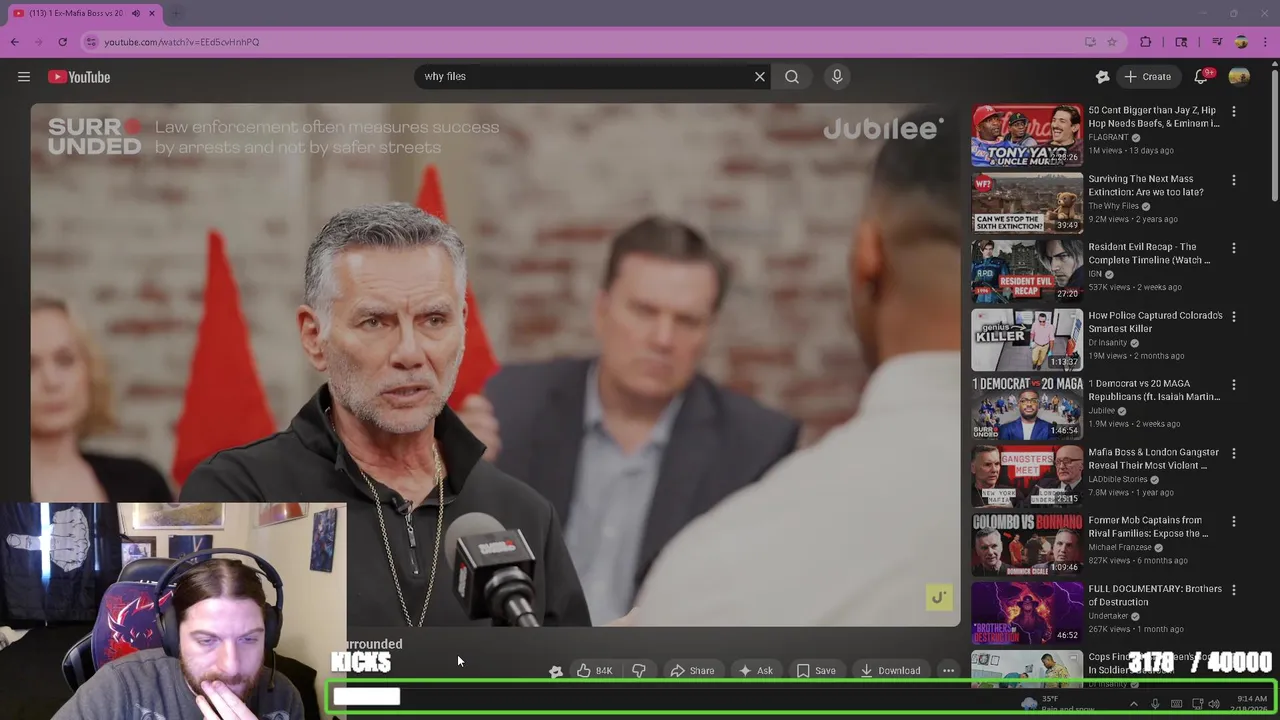Image resolution: width=1280 pixels, height=720 pixels.
Task: Open the YouTube account avatar menu
Action: [1239, 76]
